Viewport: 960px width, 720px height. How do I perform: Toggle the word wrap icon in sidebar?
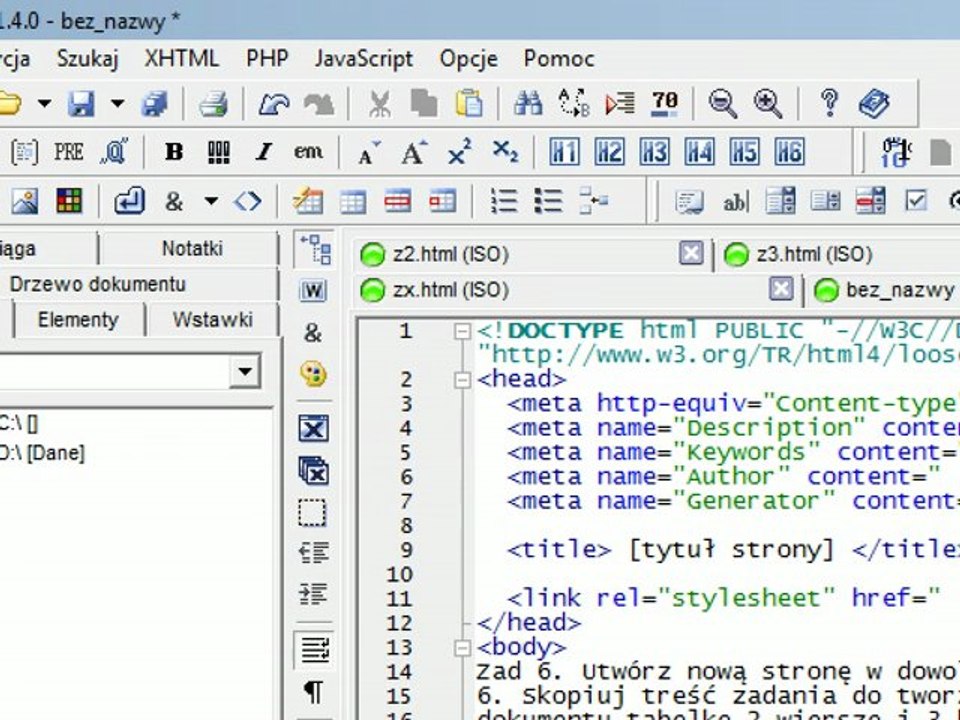click(x=315, y=650)
